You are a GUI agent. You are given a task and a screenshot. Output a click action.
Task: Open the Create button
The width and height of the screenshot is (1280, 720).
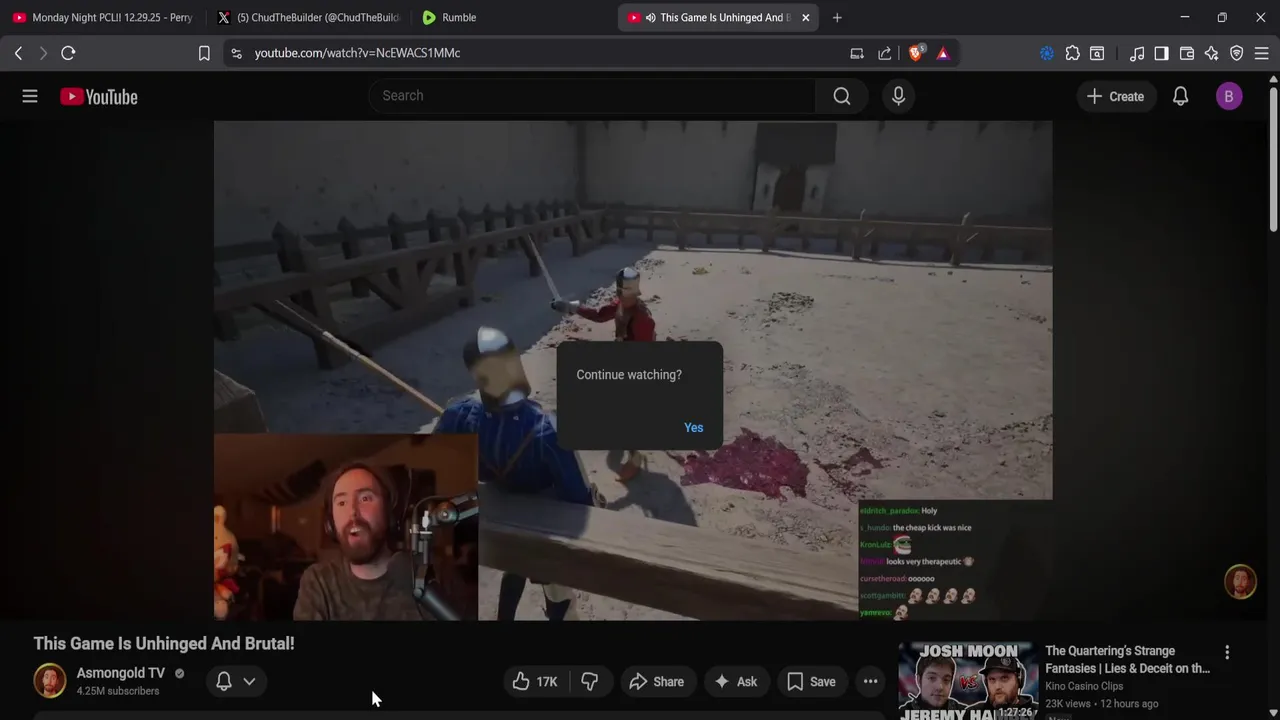click(x=1115, y=96)
